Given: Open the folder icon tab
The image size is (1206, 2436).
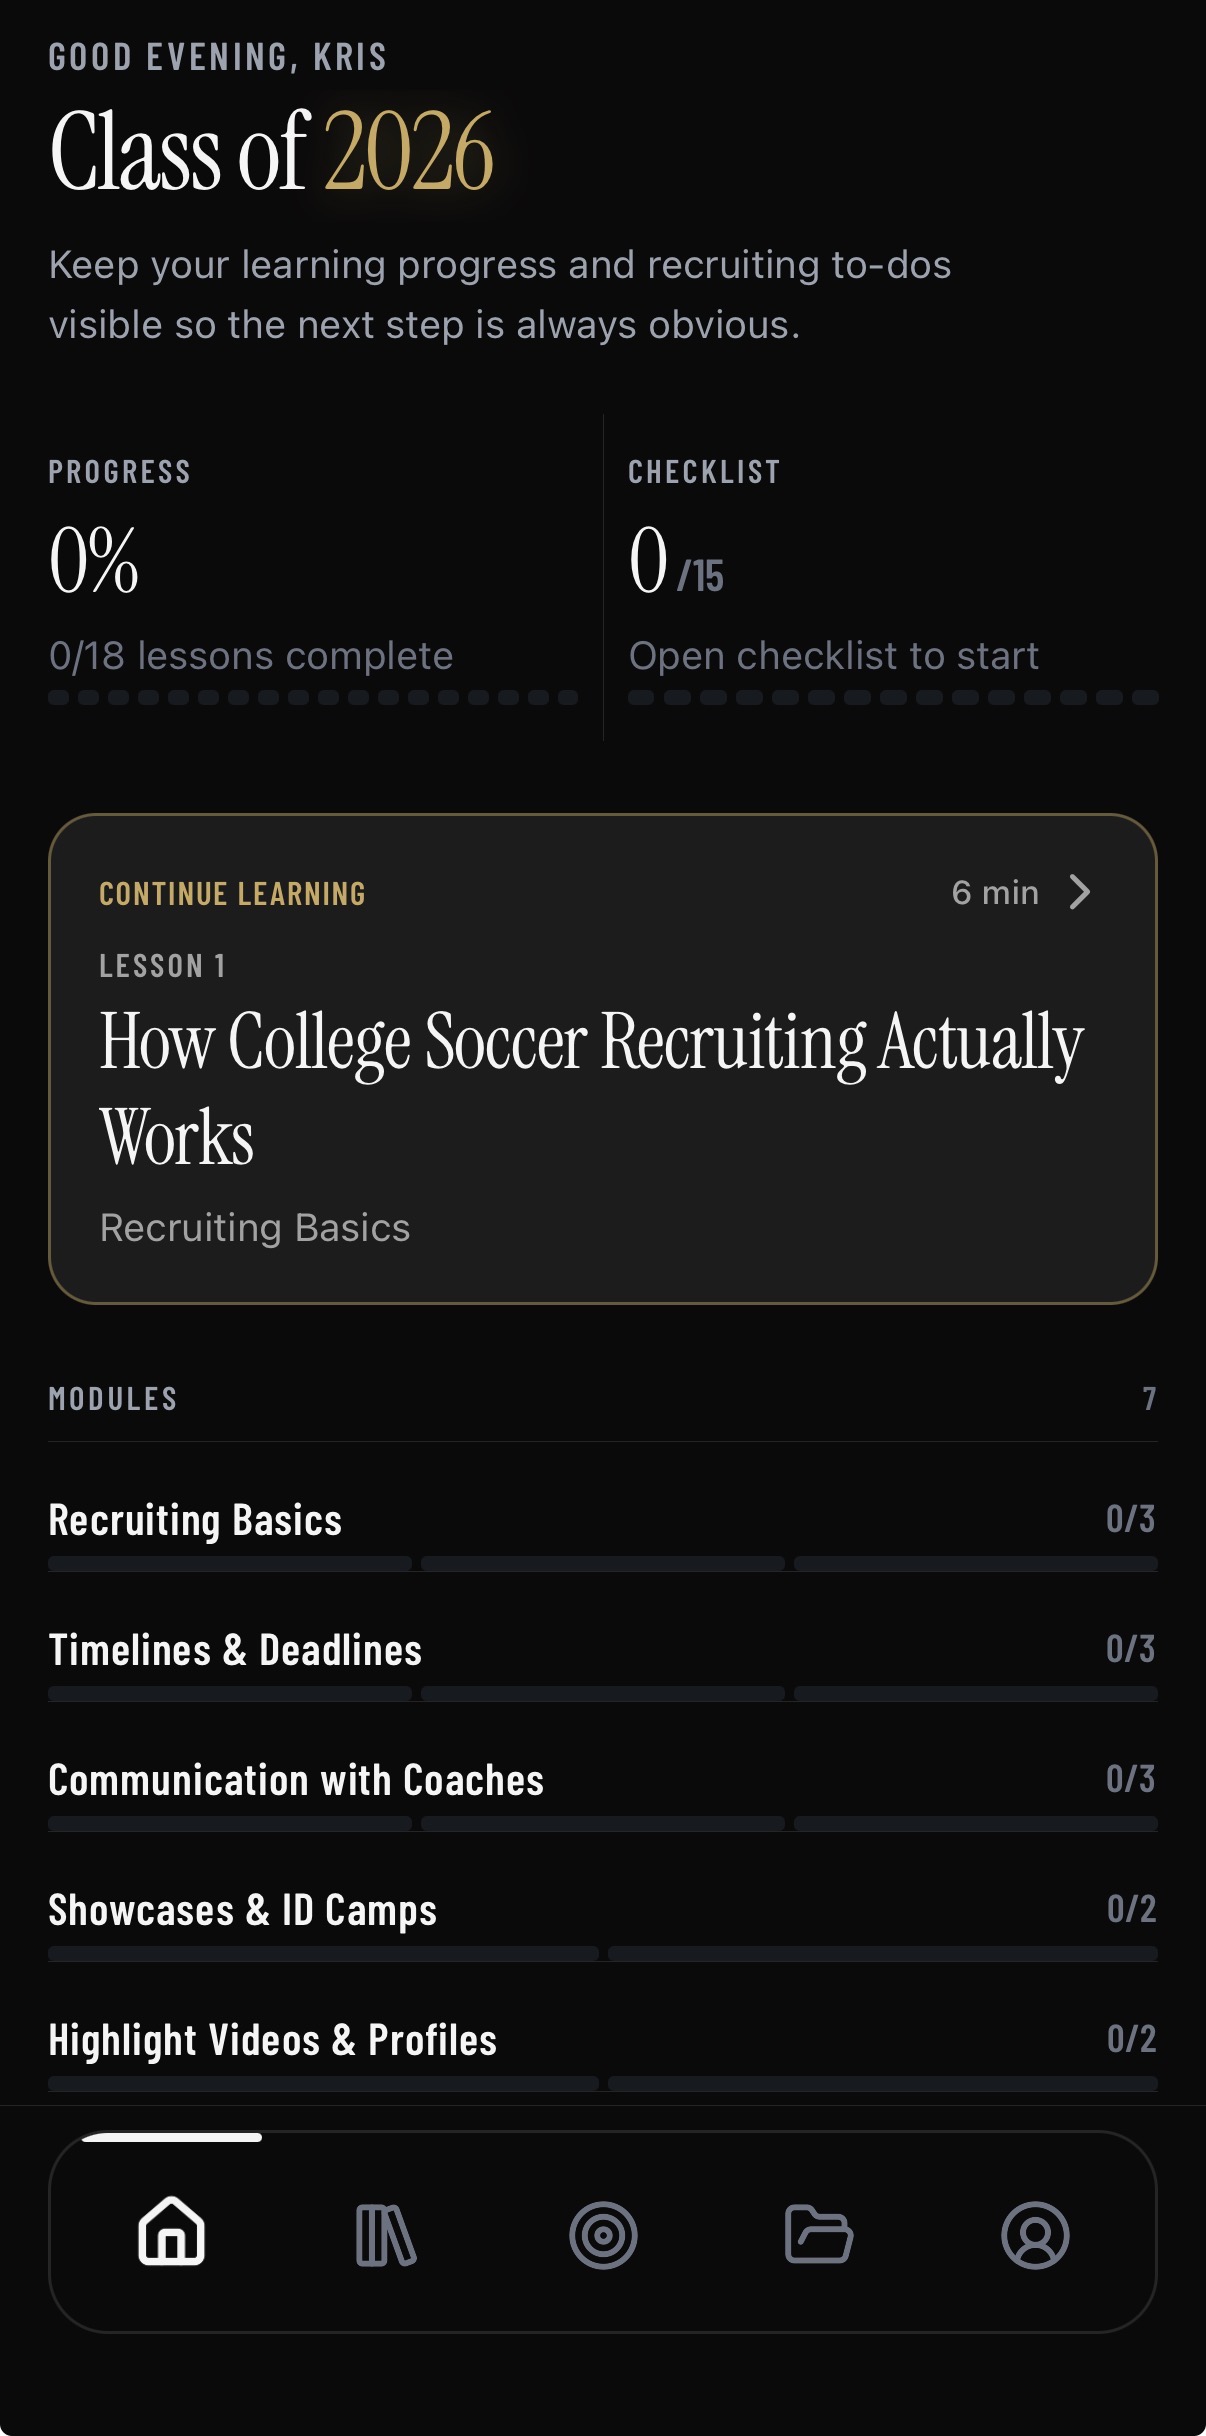Looking at the screenshot, I should [x=819, y=2234].
